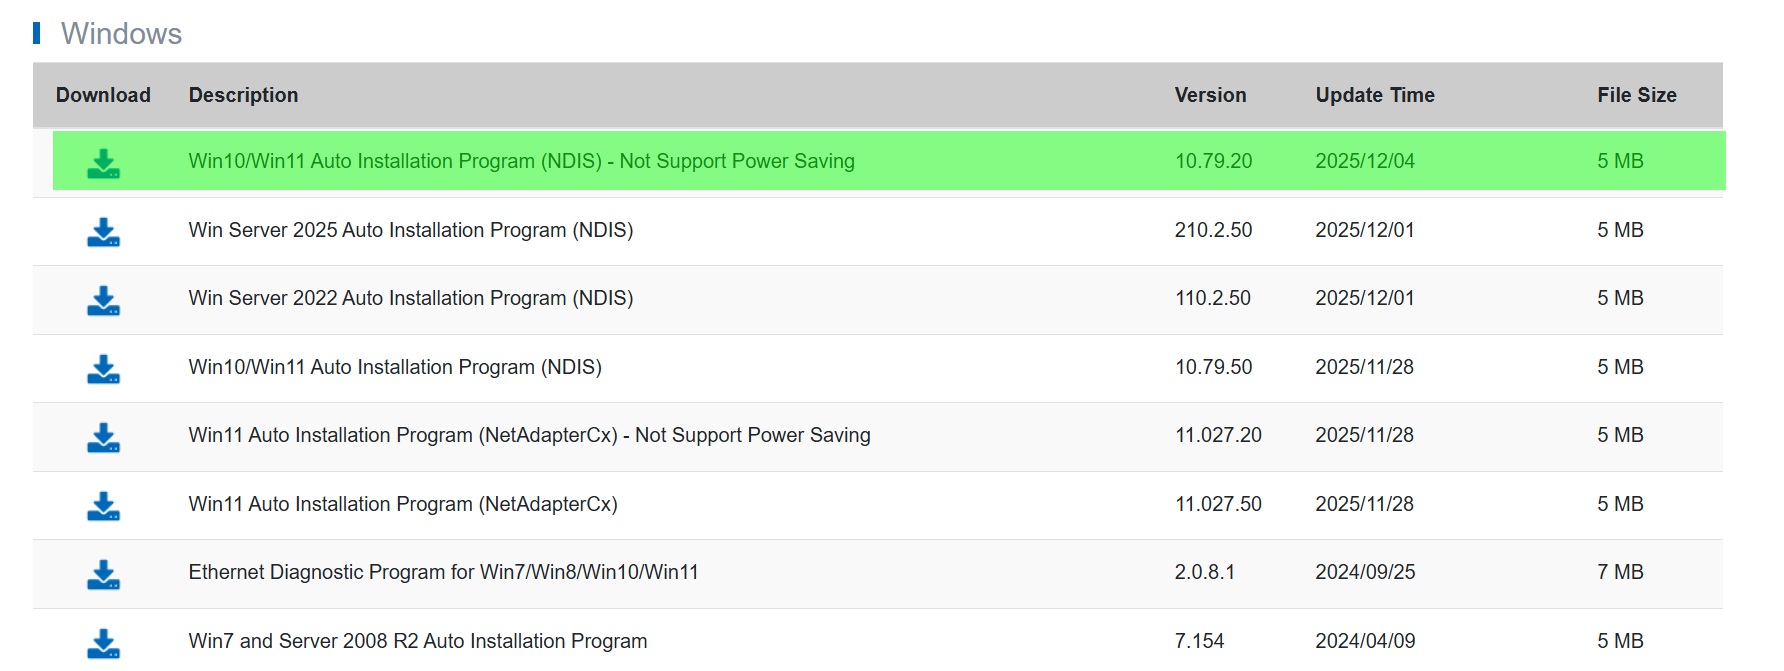Viewport: 1784px width, 671px height.
Task: Click the File Size column header
Action: coord(1636,95)
